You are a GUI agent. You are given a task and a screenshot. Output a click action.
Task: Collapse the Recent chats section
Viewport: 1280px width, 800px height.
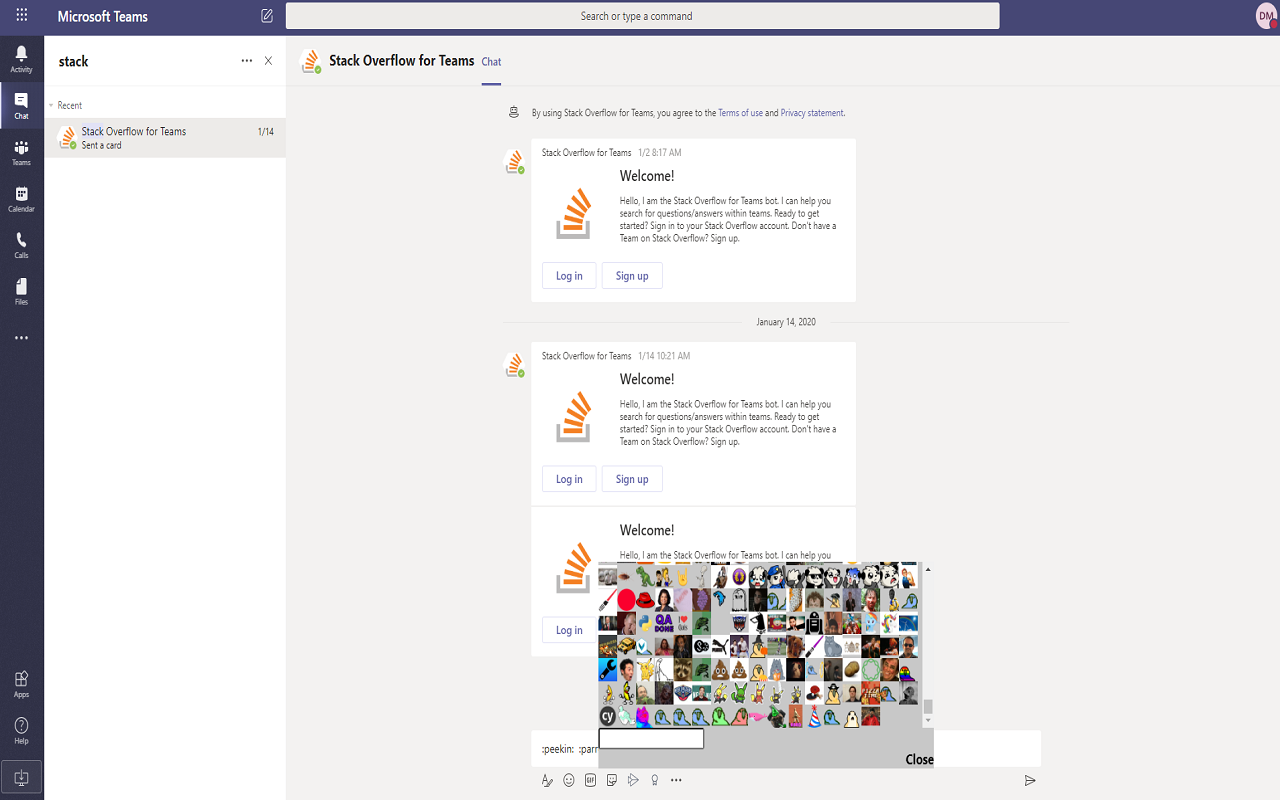[51, 105]
